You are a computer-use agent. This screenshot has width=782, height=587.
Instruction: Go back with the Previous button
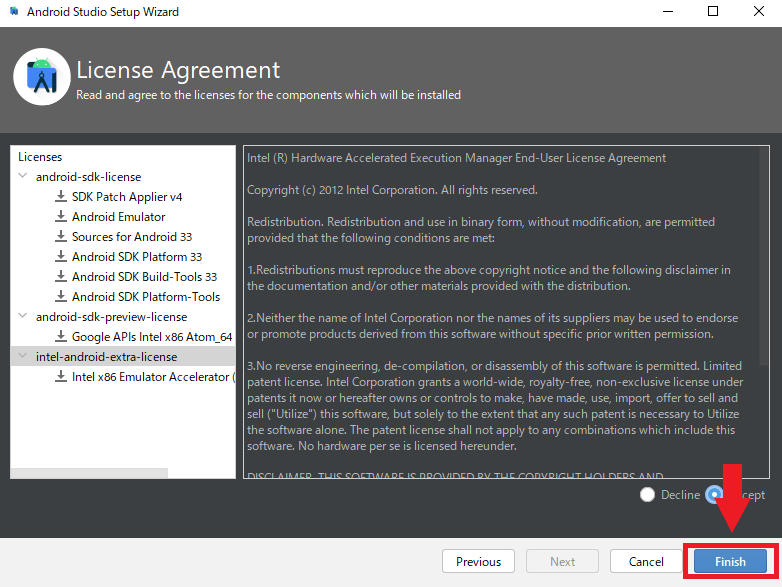point(478,562)
